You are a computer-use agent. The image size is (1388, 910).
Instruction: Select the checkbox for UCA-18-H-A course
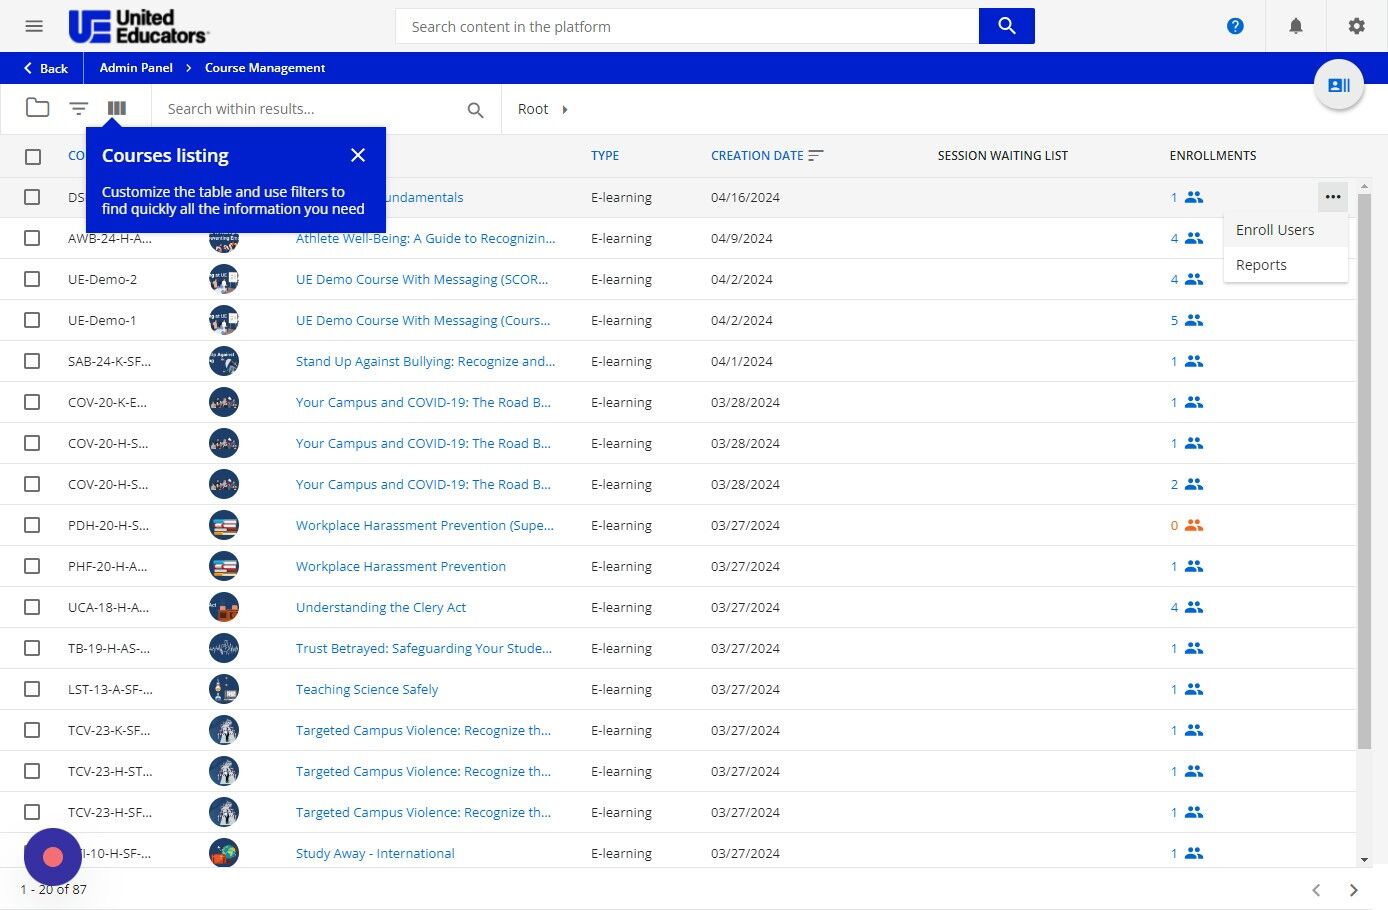point(32,607)
